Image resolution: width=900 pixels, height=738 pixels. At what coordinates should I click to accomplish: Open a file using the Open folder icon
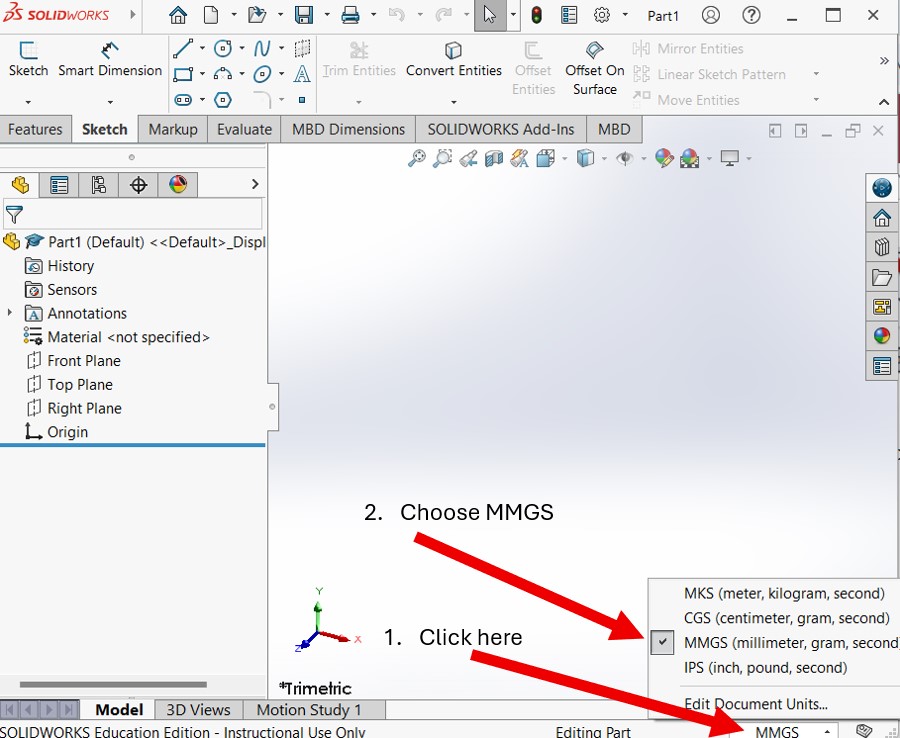(x=257, y=15)
